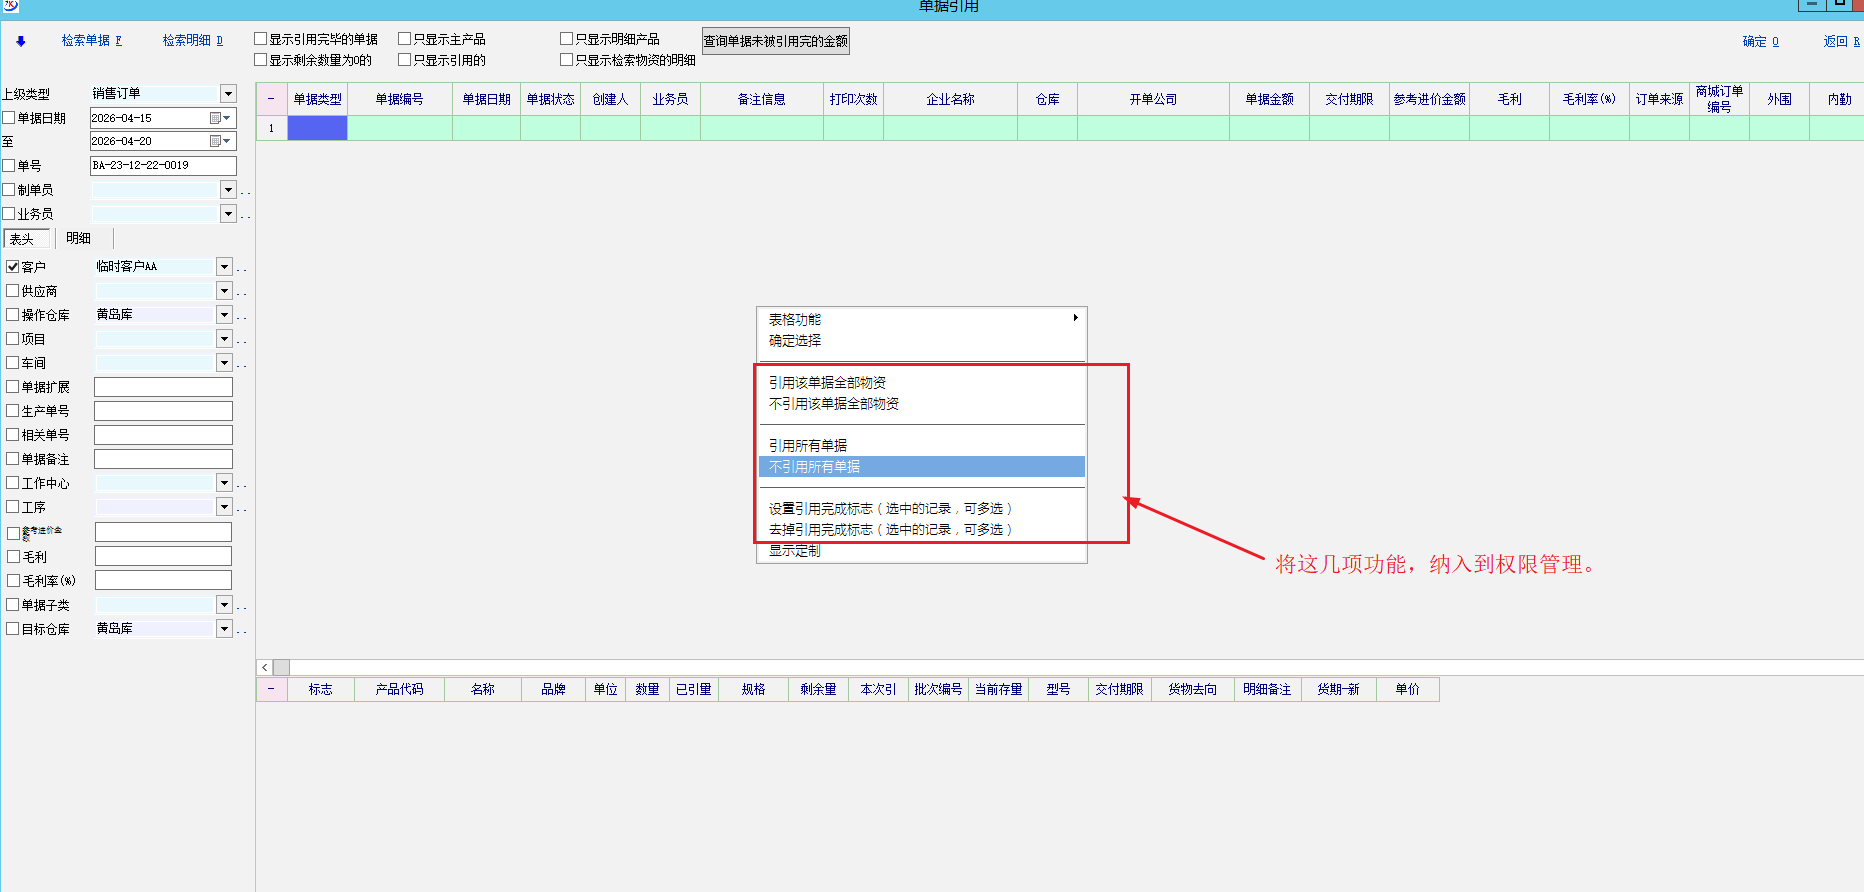Image resolution: width=1864 pixels, height=892 pixels.
Task: Click the minus icon in upper grid header
Action: [x=271, y=99]
